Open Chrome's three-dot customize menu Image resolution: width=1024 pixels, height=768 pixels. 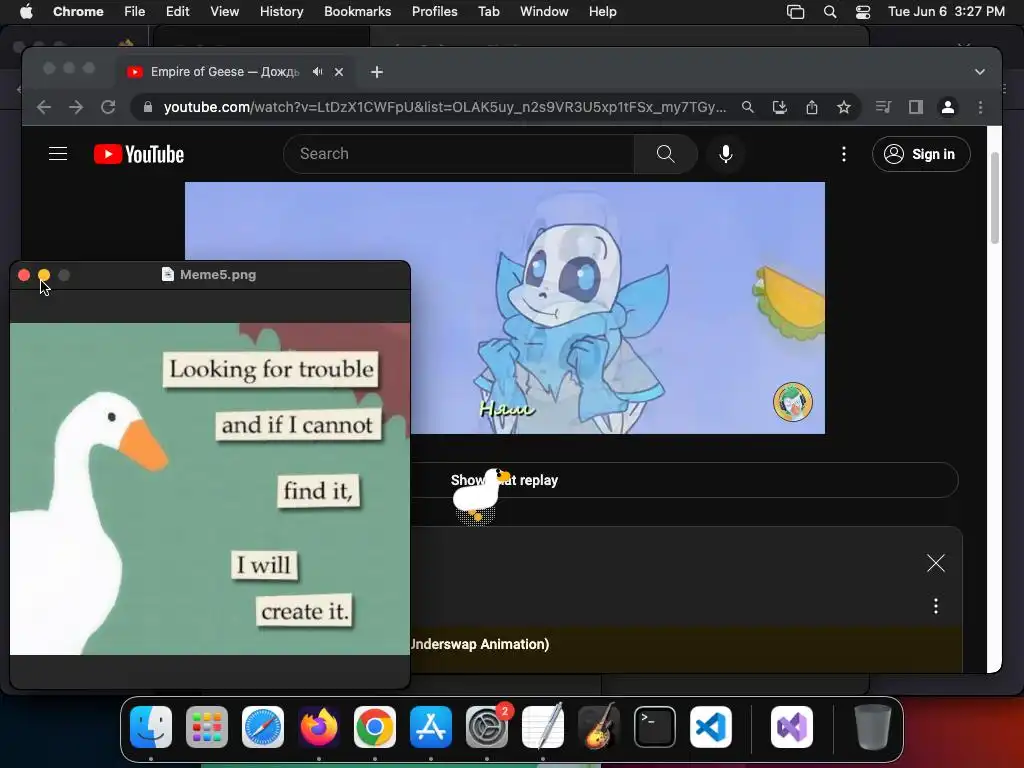980,107
